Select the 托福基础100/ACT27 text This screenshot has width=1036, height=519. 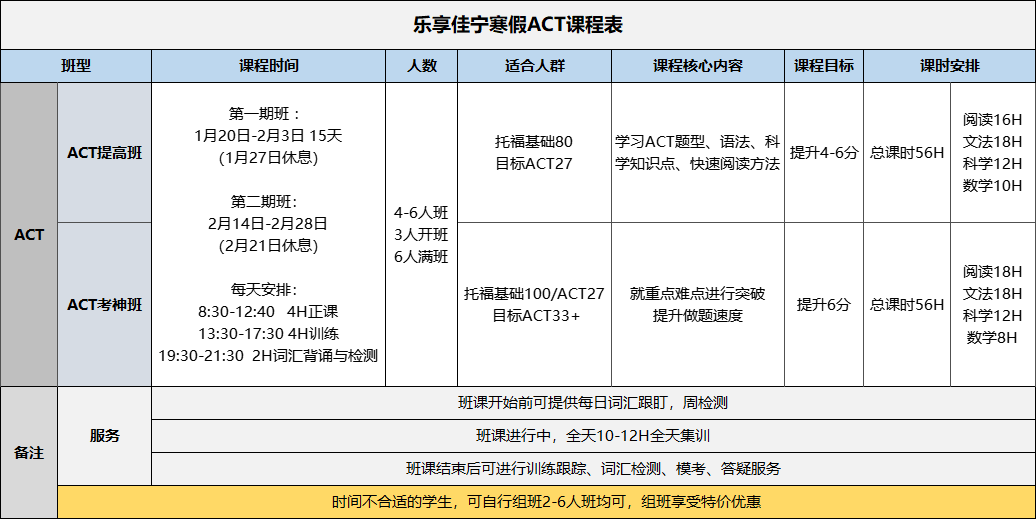coord(534,293)
